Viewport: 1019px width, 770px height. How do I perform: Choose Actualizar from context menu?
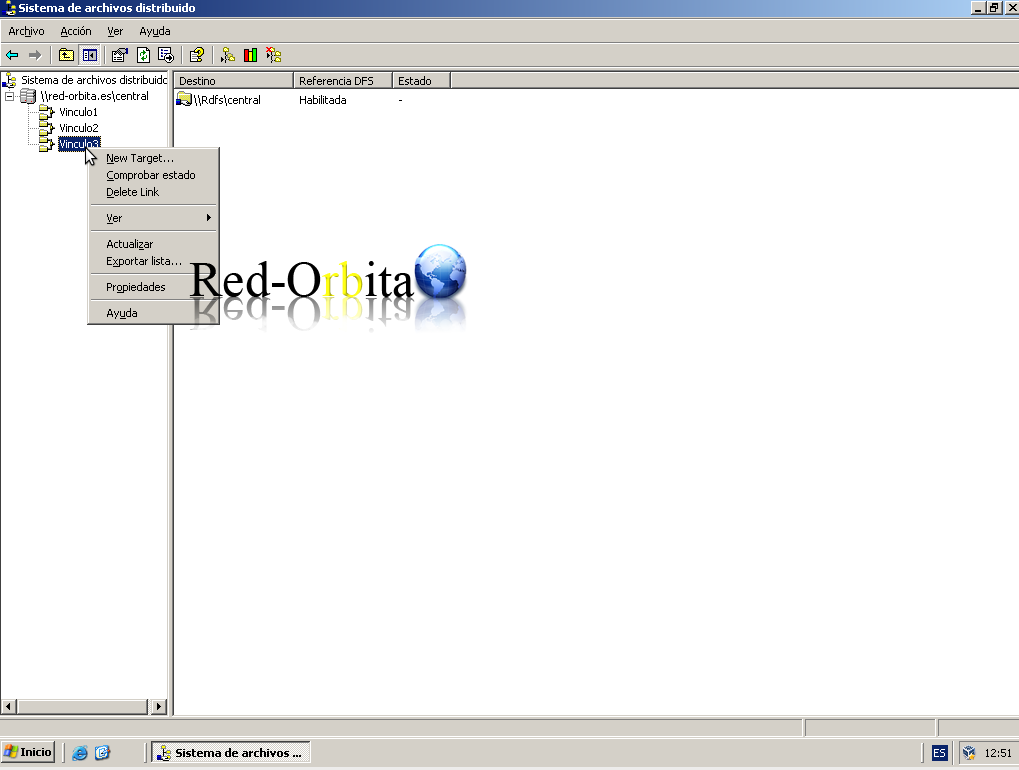pos(153,244)
